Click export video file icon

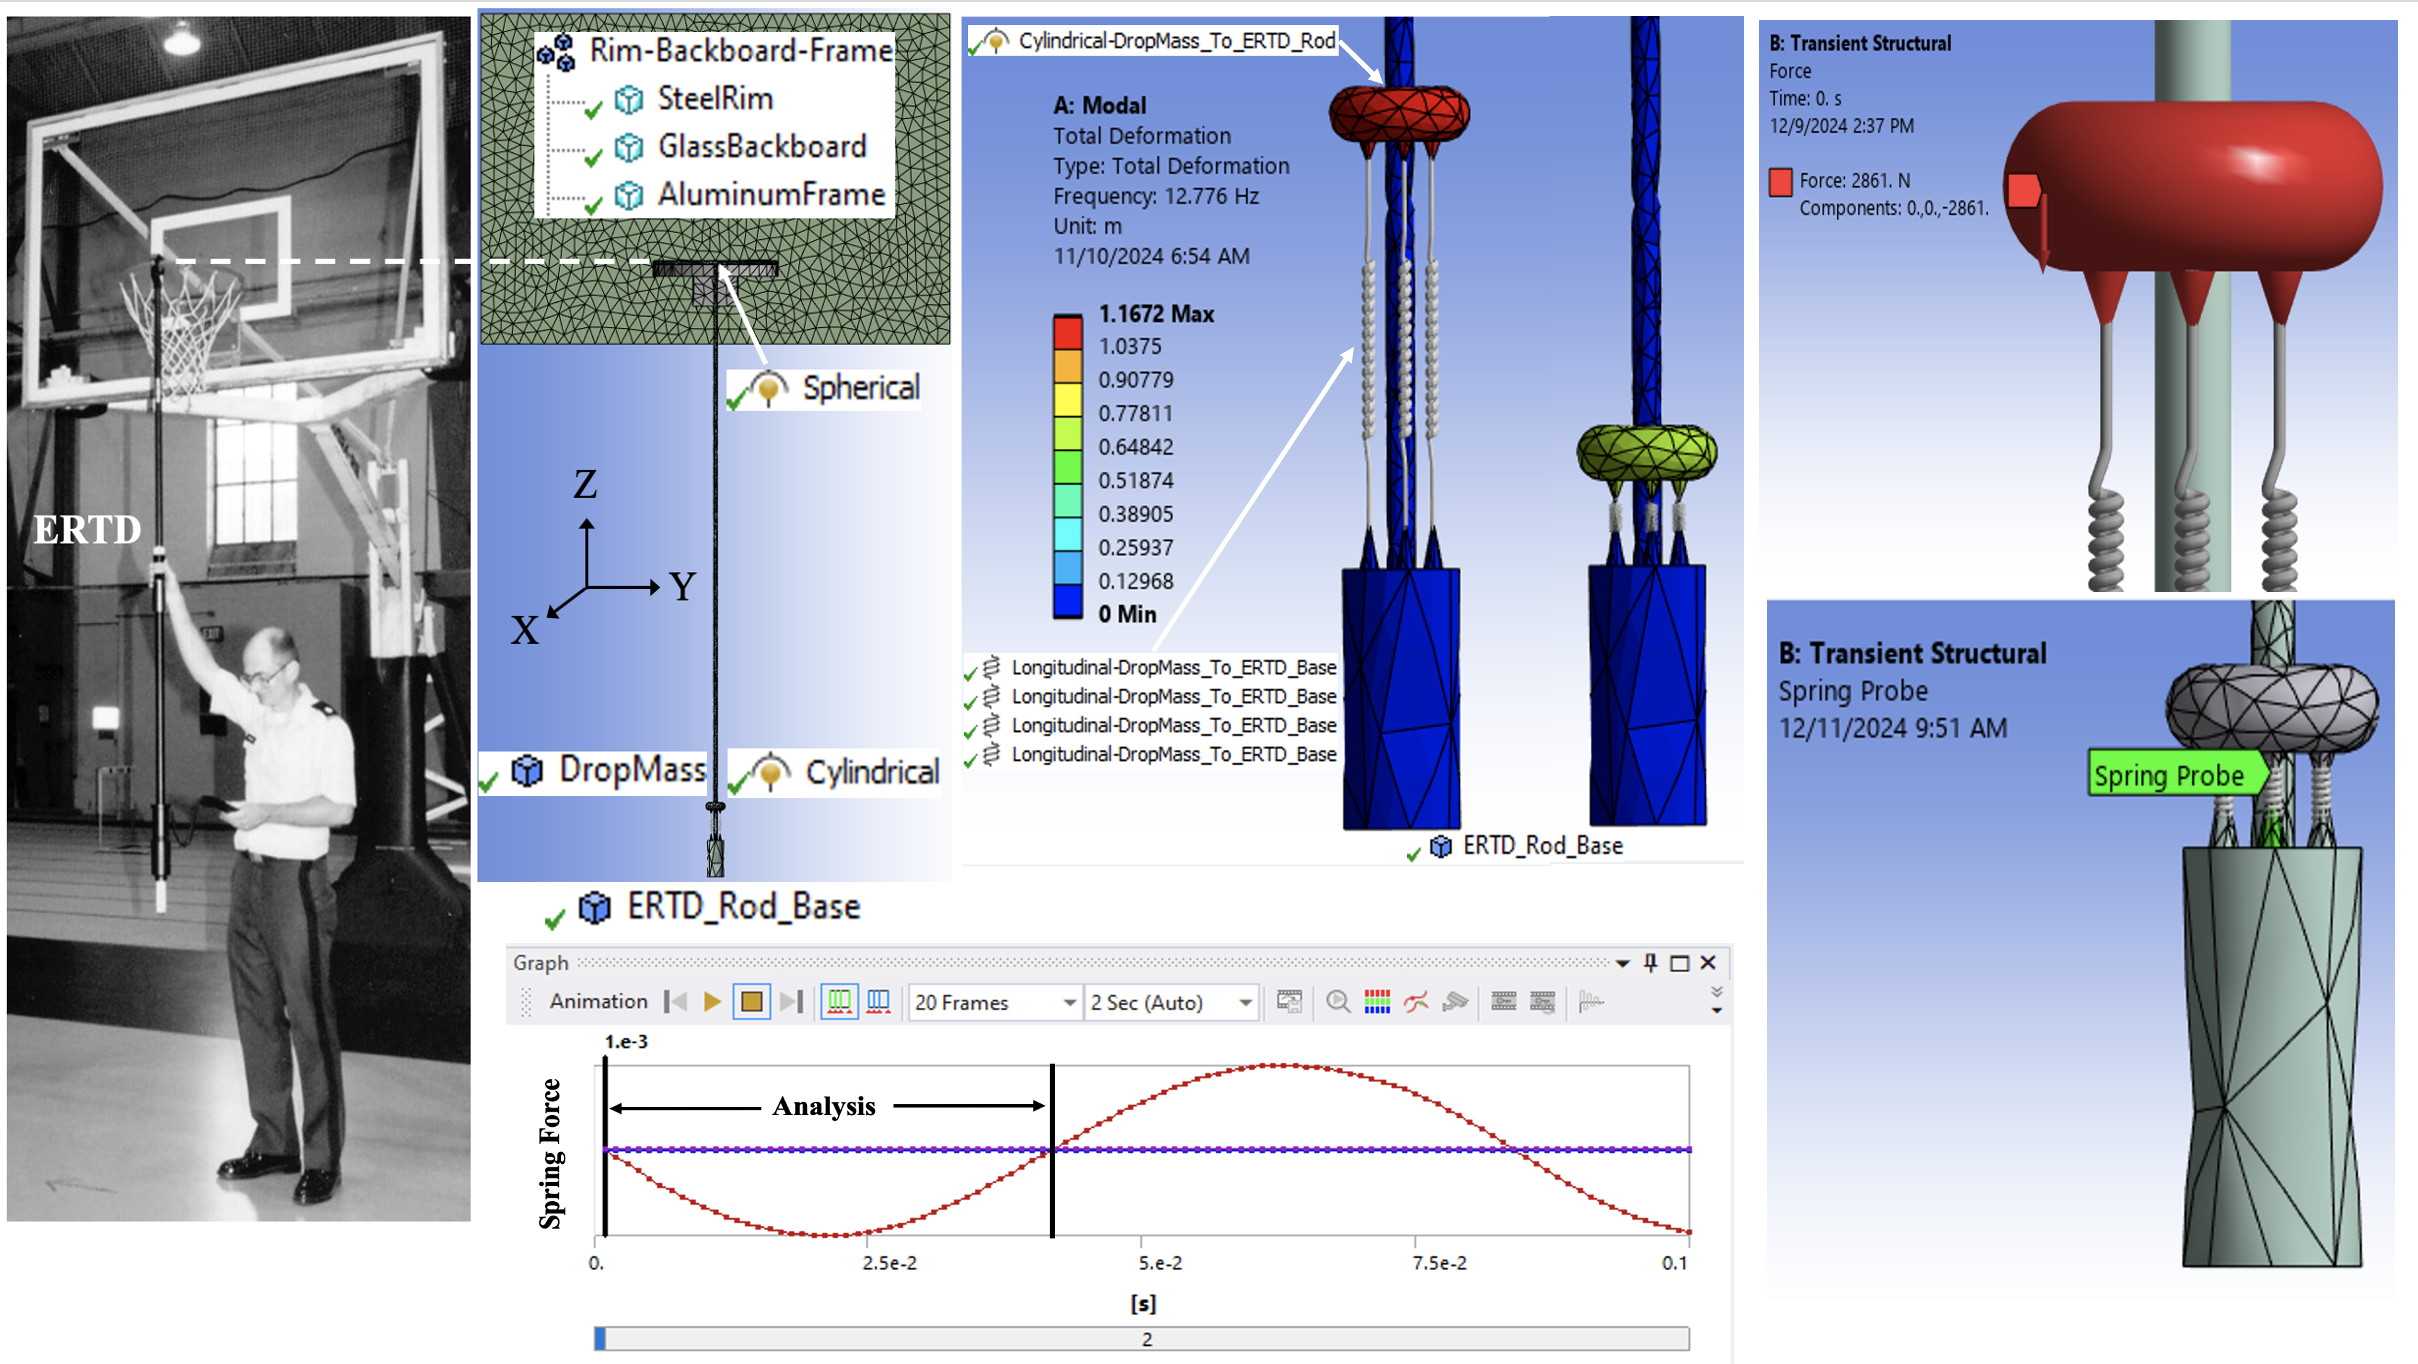coord(1289,1002)
